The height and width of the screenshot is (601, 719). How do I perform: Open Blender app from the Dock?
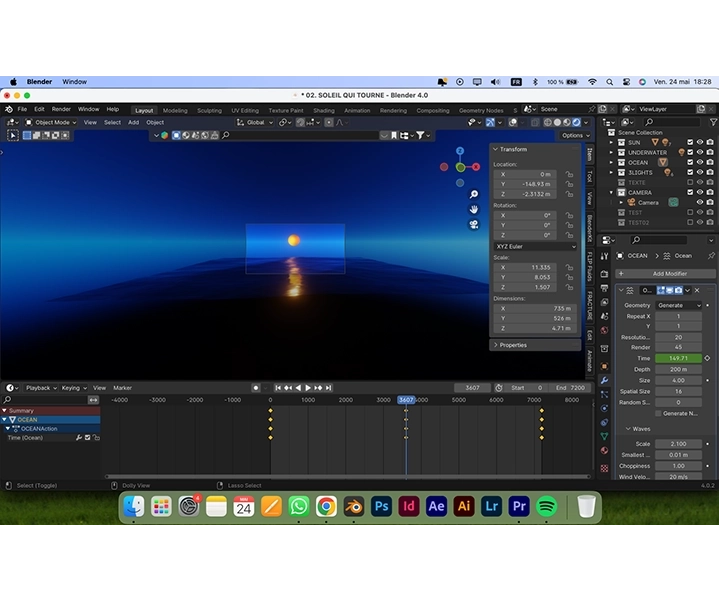coord(354,506)
